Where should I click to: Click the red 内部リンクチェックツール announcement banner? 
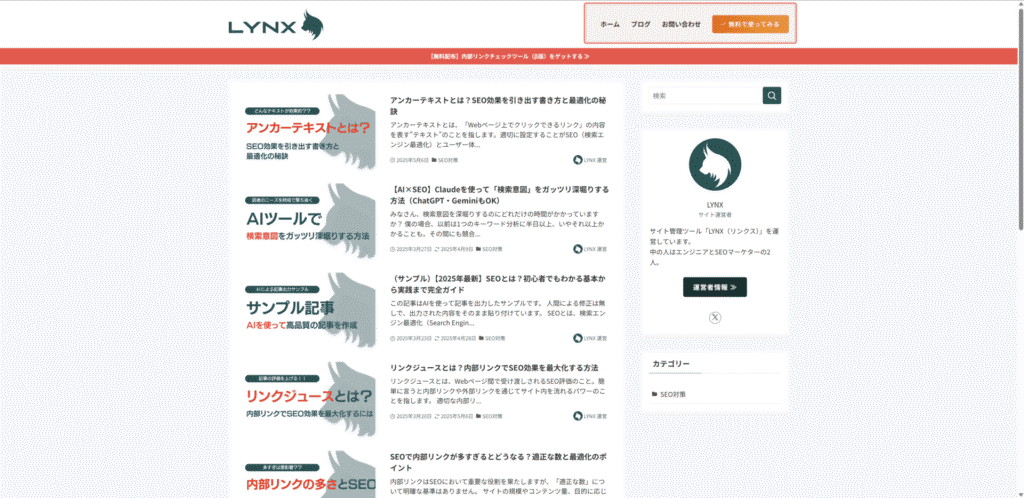click(512, 56)
